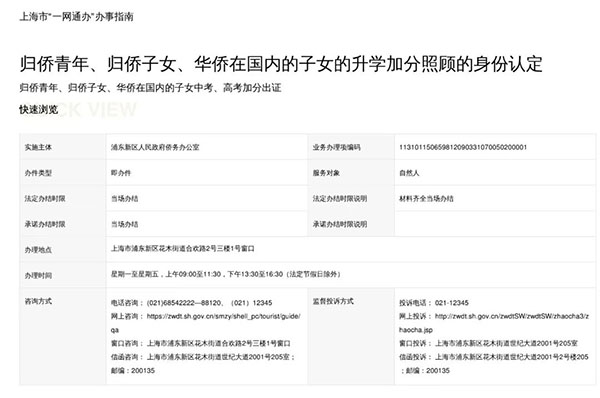Click the complaint phone 021-12345

pyautogui.click(x=452, y=303)
